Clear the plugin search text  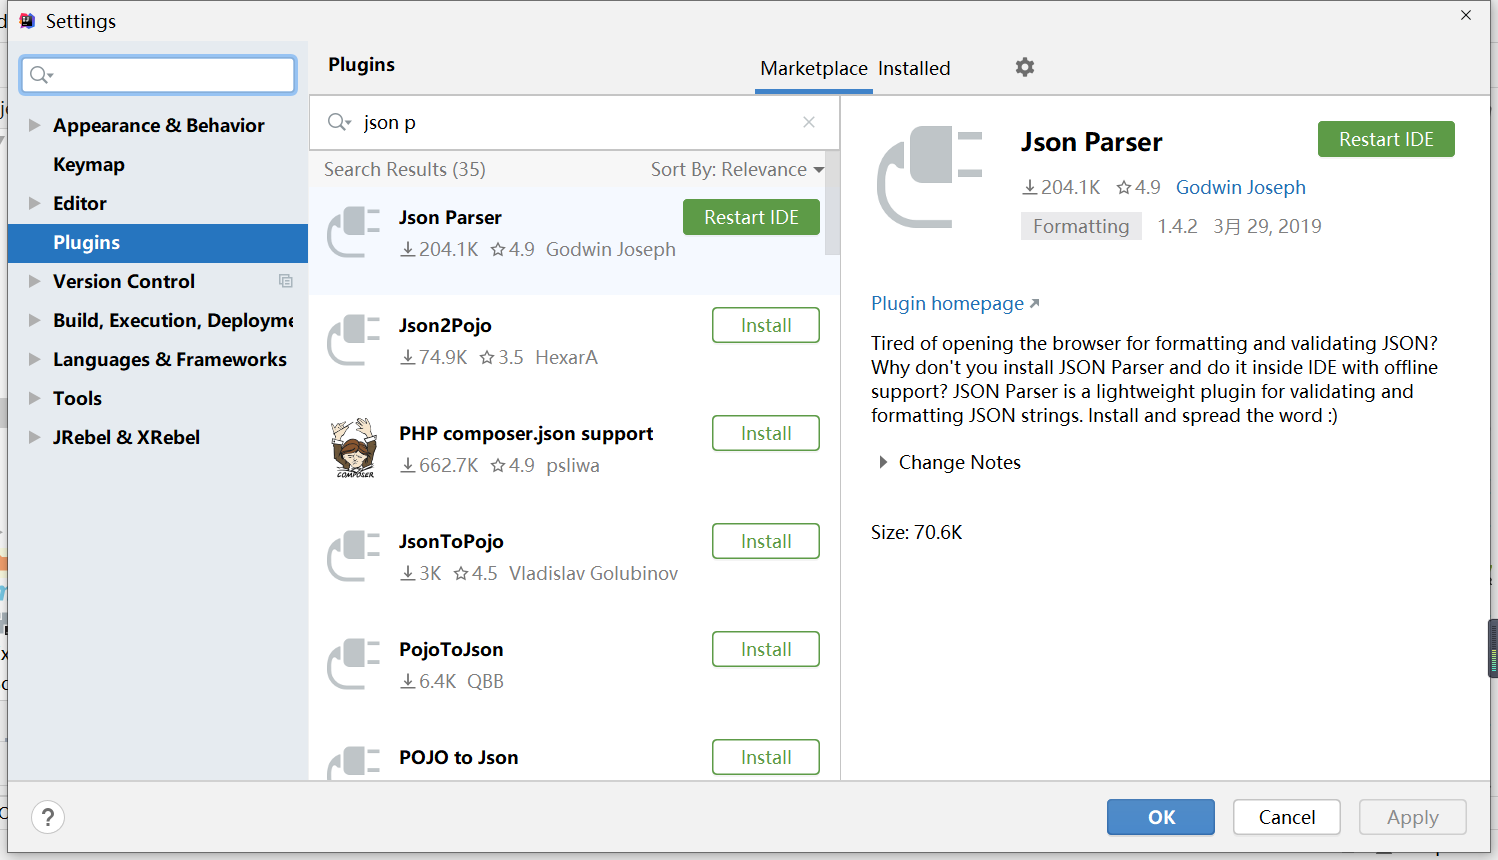809,122
